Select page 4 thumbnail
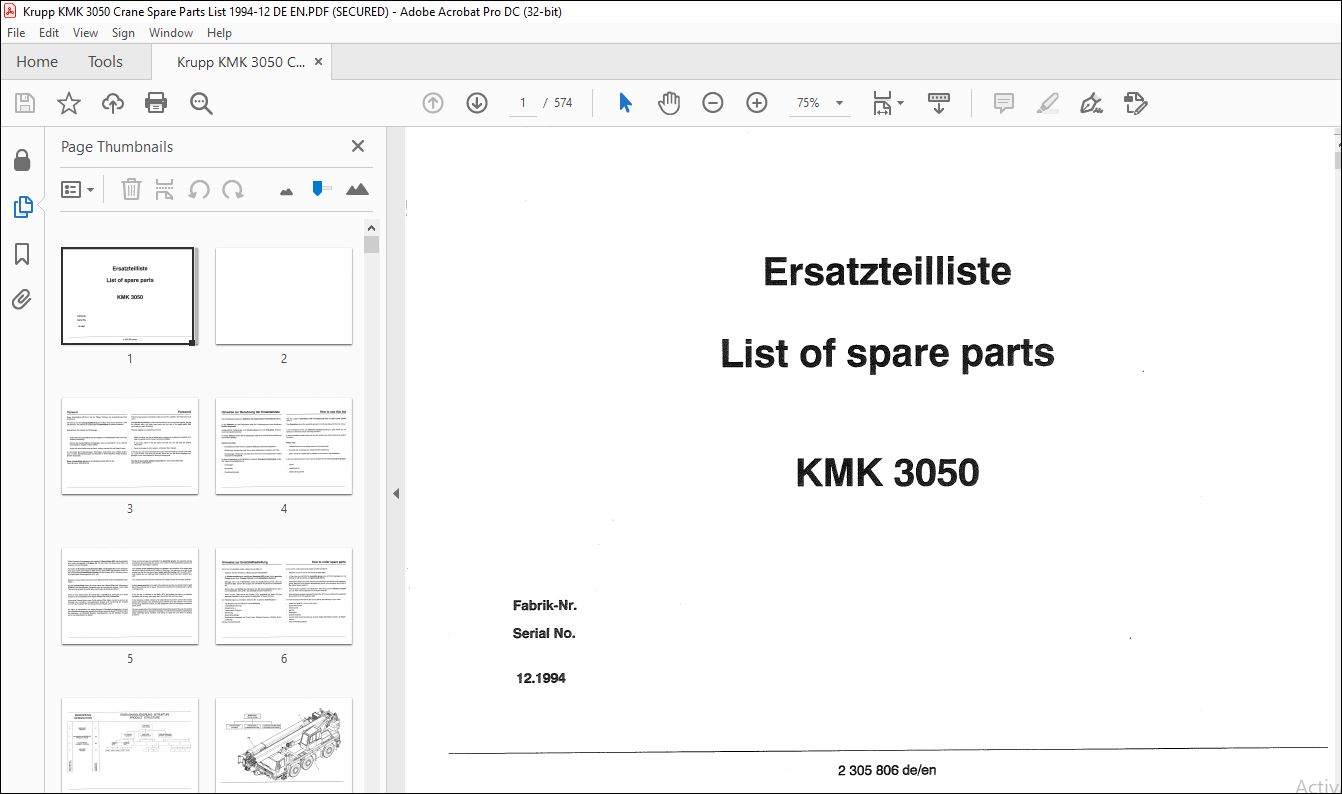Viewport: 1342px width, 794px height. (x=284, y=446)
